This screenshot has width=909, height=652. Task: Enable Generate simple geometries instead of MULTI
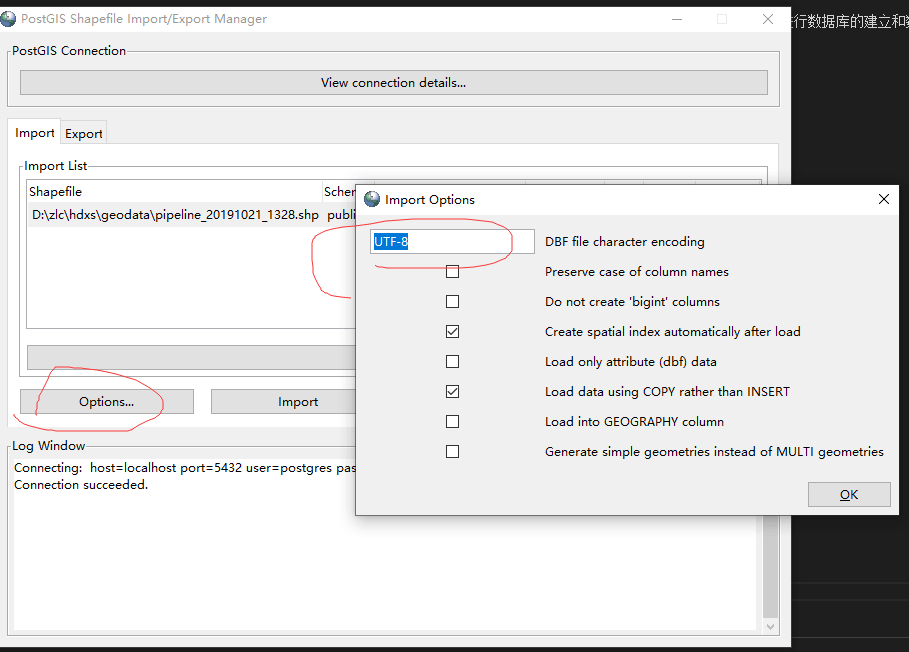453,452
